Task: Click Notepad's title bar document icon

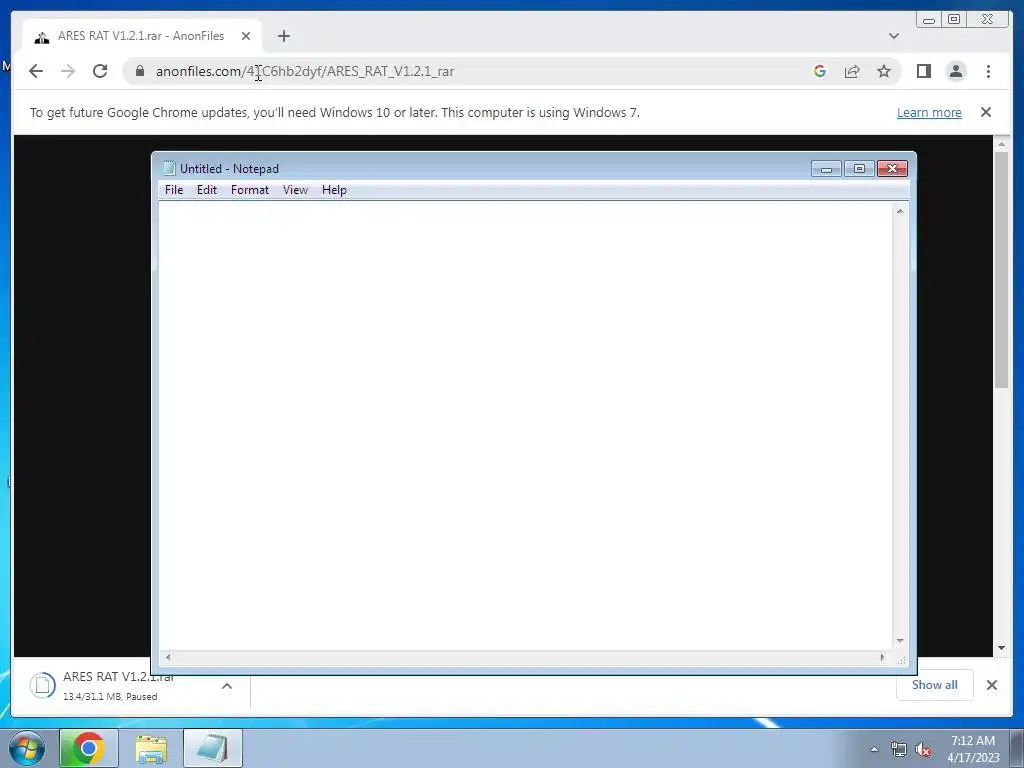Action: [169, 168]
